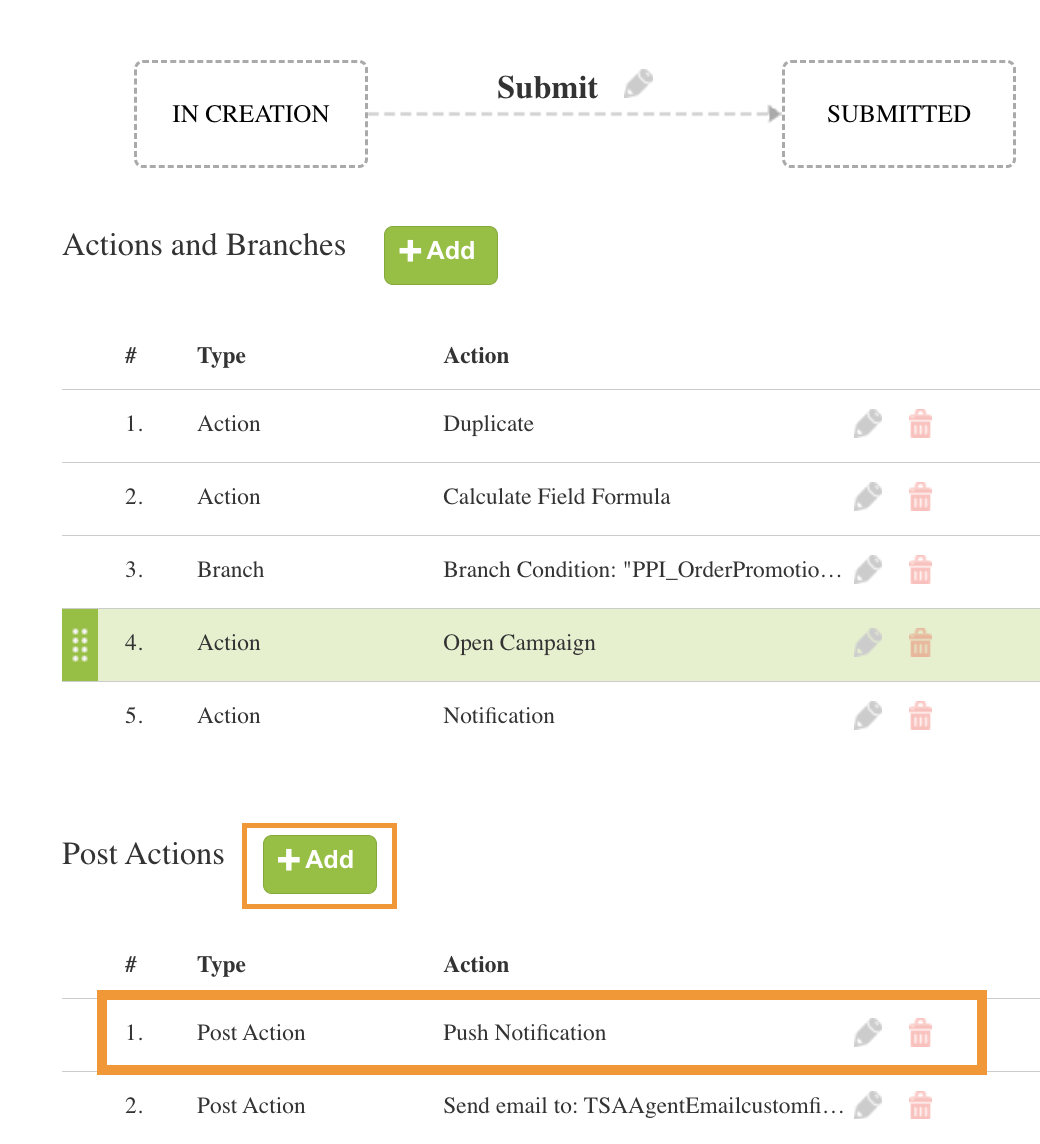Image resolution: width=1040 pixels, height=1144 pixels.
Task: Edit the Notification action row
Action: tap(868, 716)
